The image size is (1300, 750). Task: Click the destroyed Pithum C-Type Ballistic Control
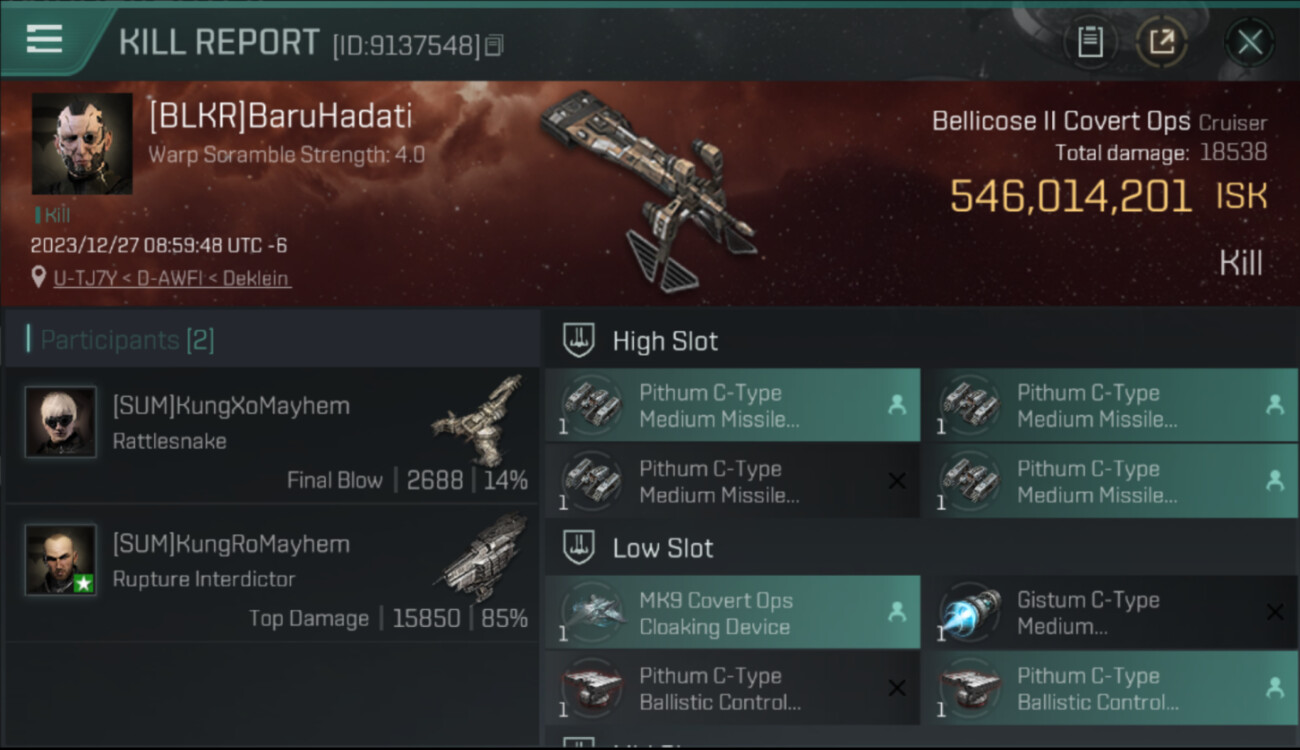point(733,688)
